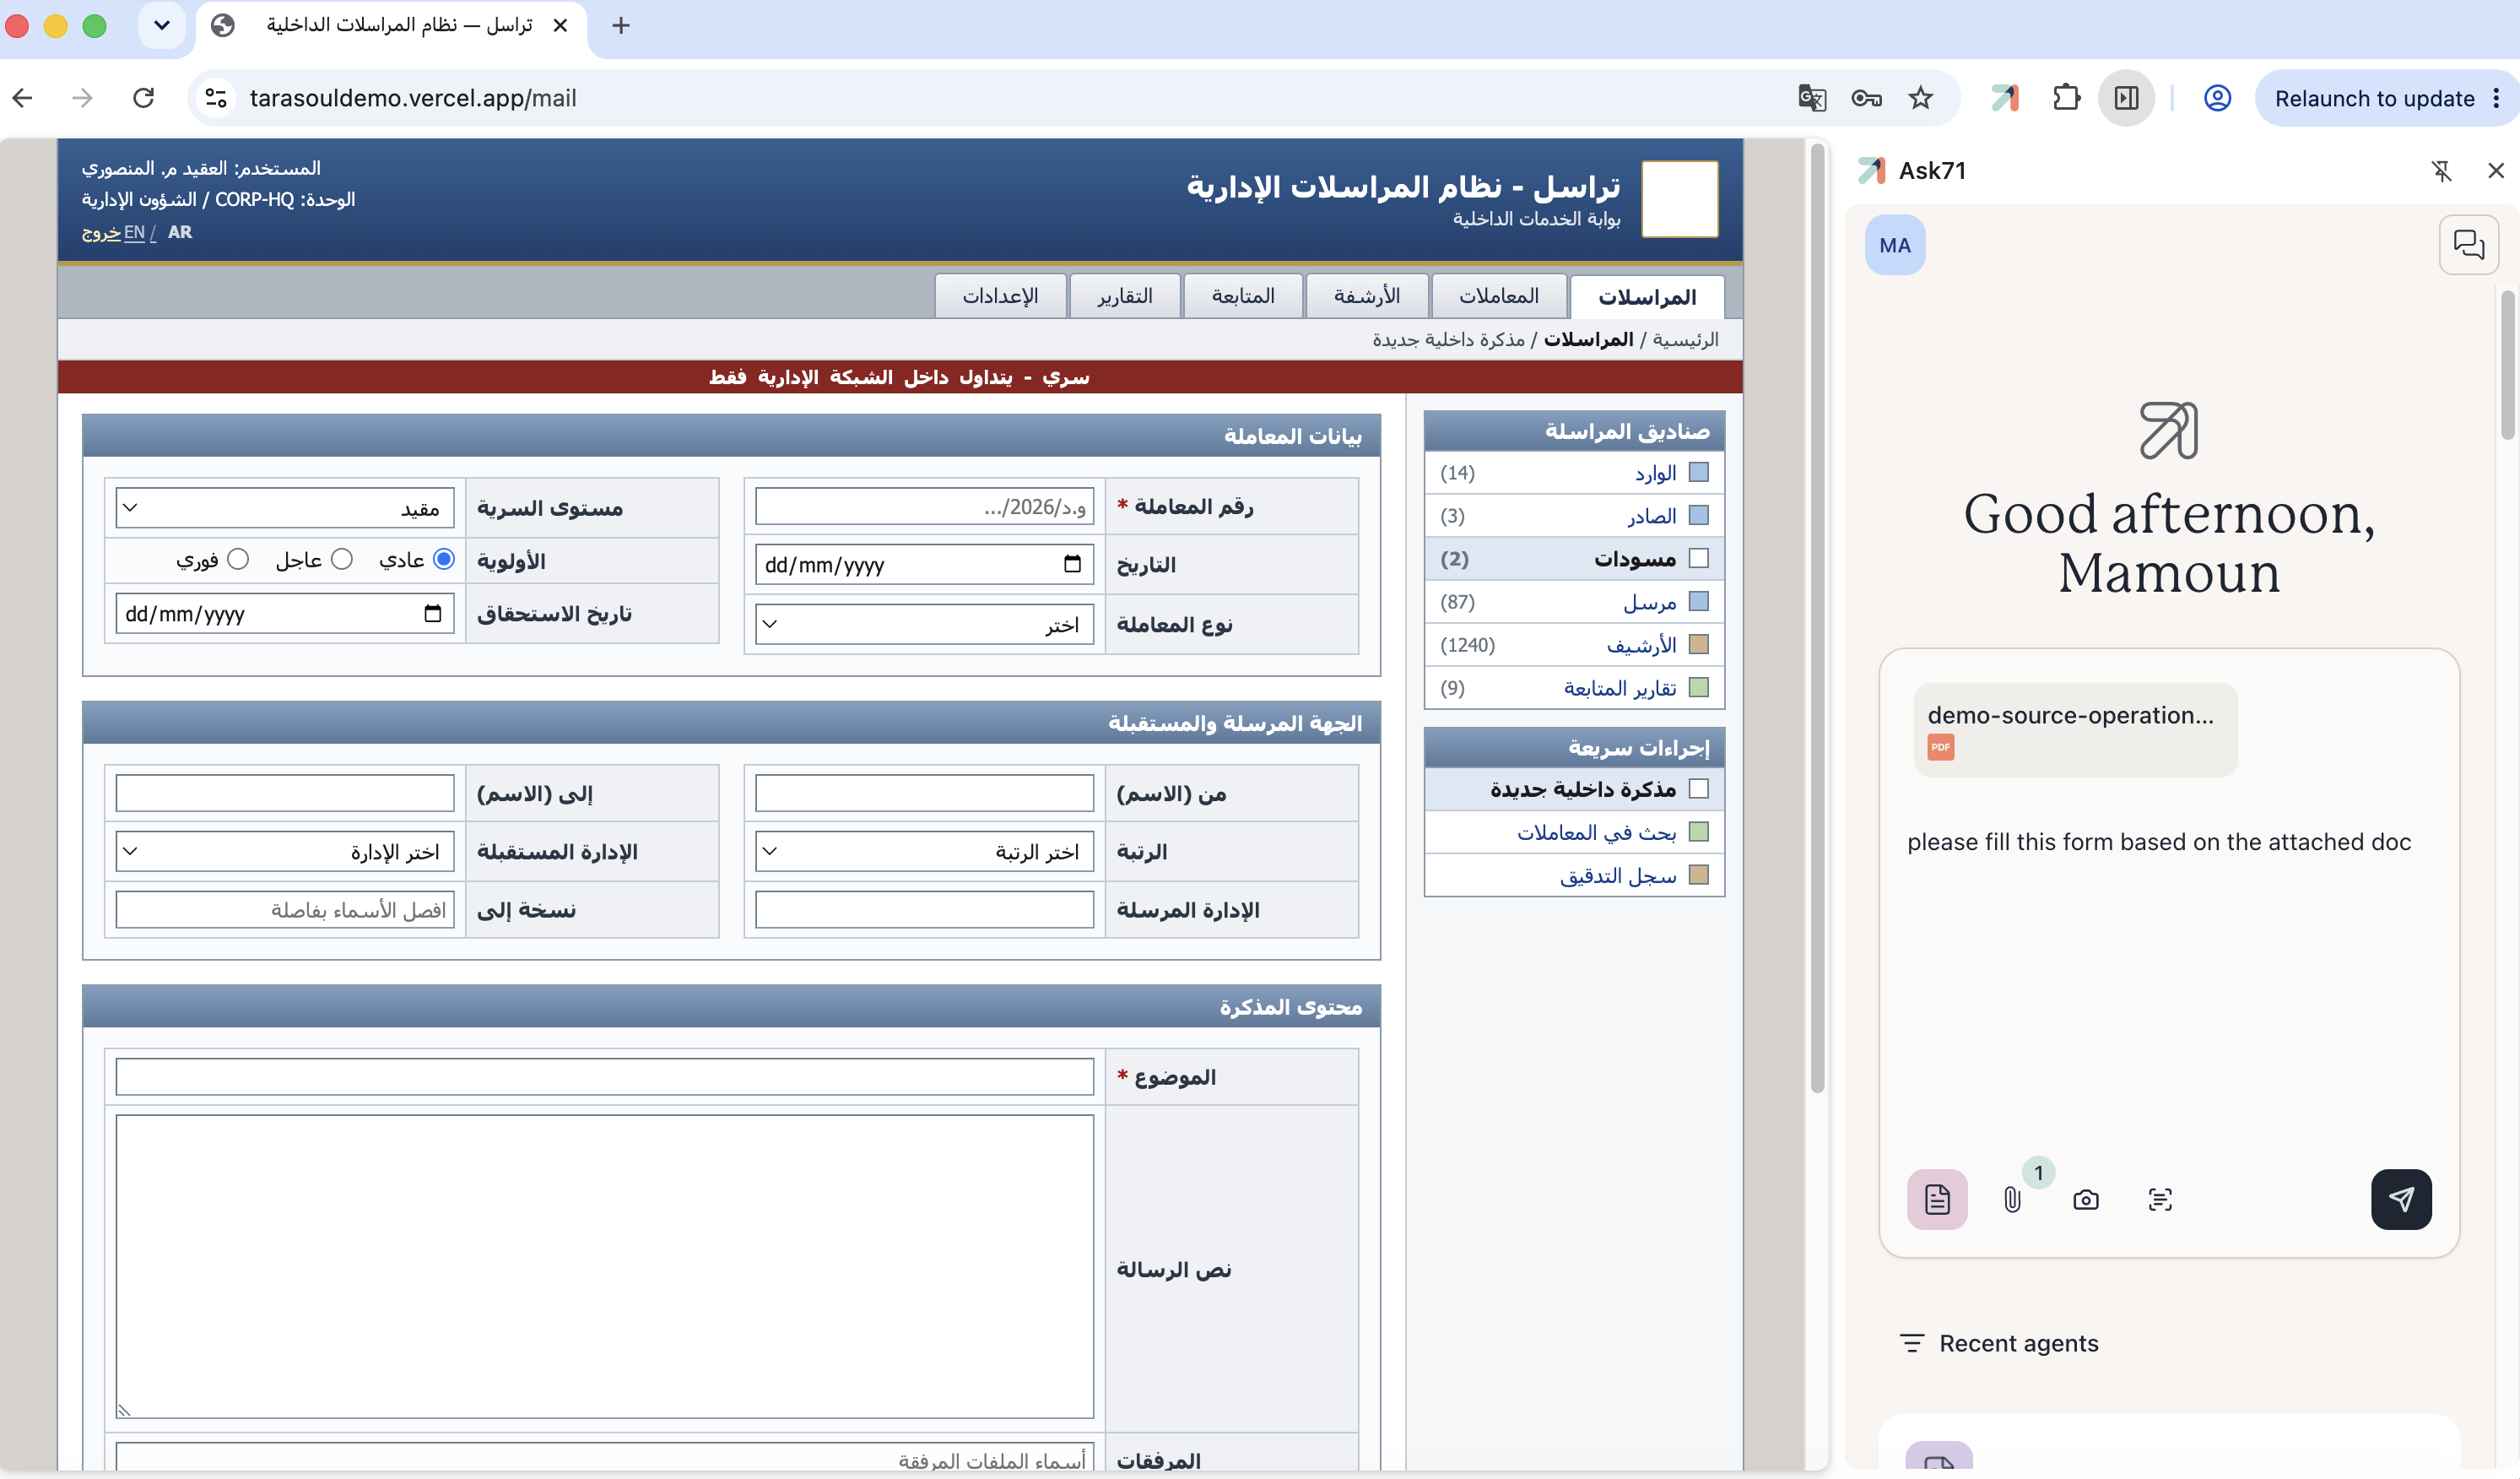The height and width of the screenshot is (1479, 2520).
Task: Open the Chrome profile icon
Action: coord(2217,98)
